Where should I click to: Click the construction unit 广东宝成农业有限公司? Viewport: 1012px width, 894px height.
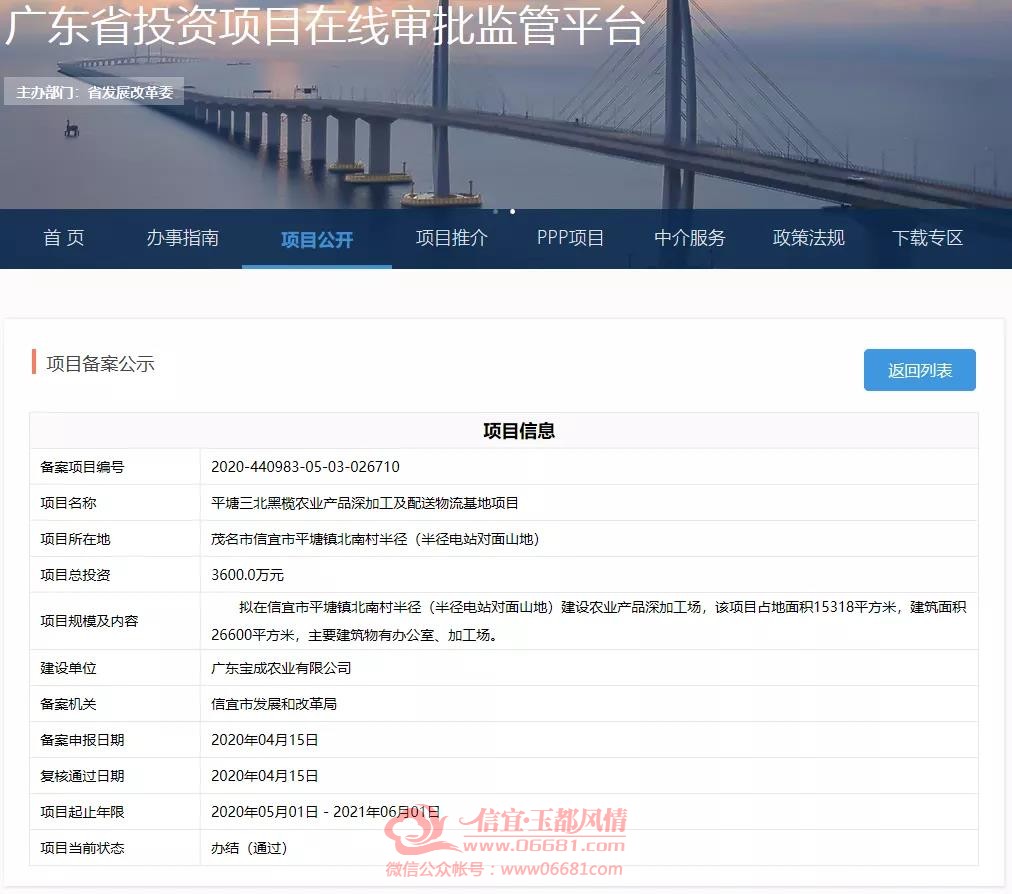(x=281, y=668)
